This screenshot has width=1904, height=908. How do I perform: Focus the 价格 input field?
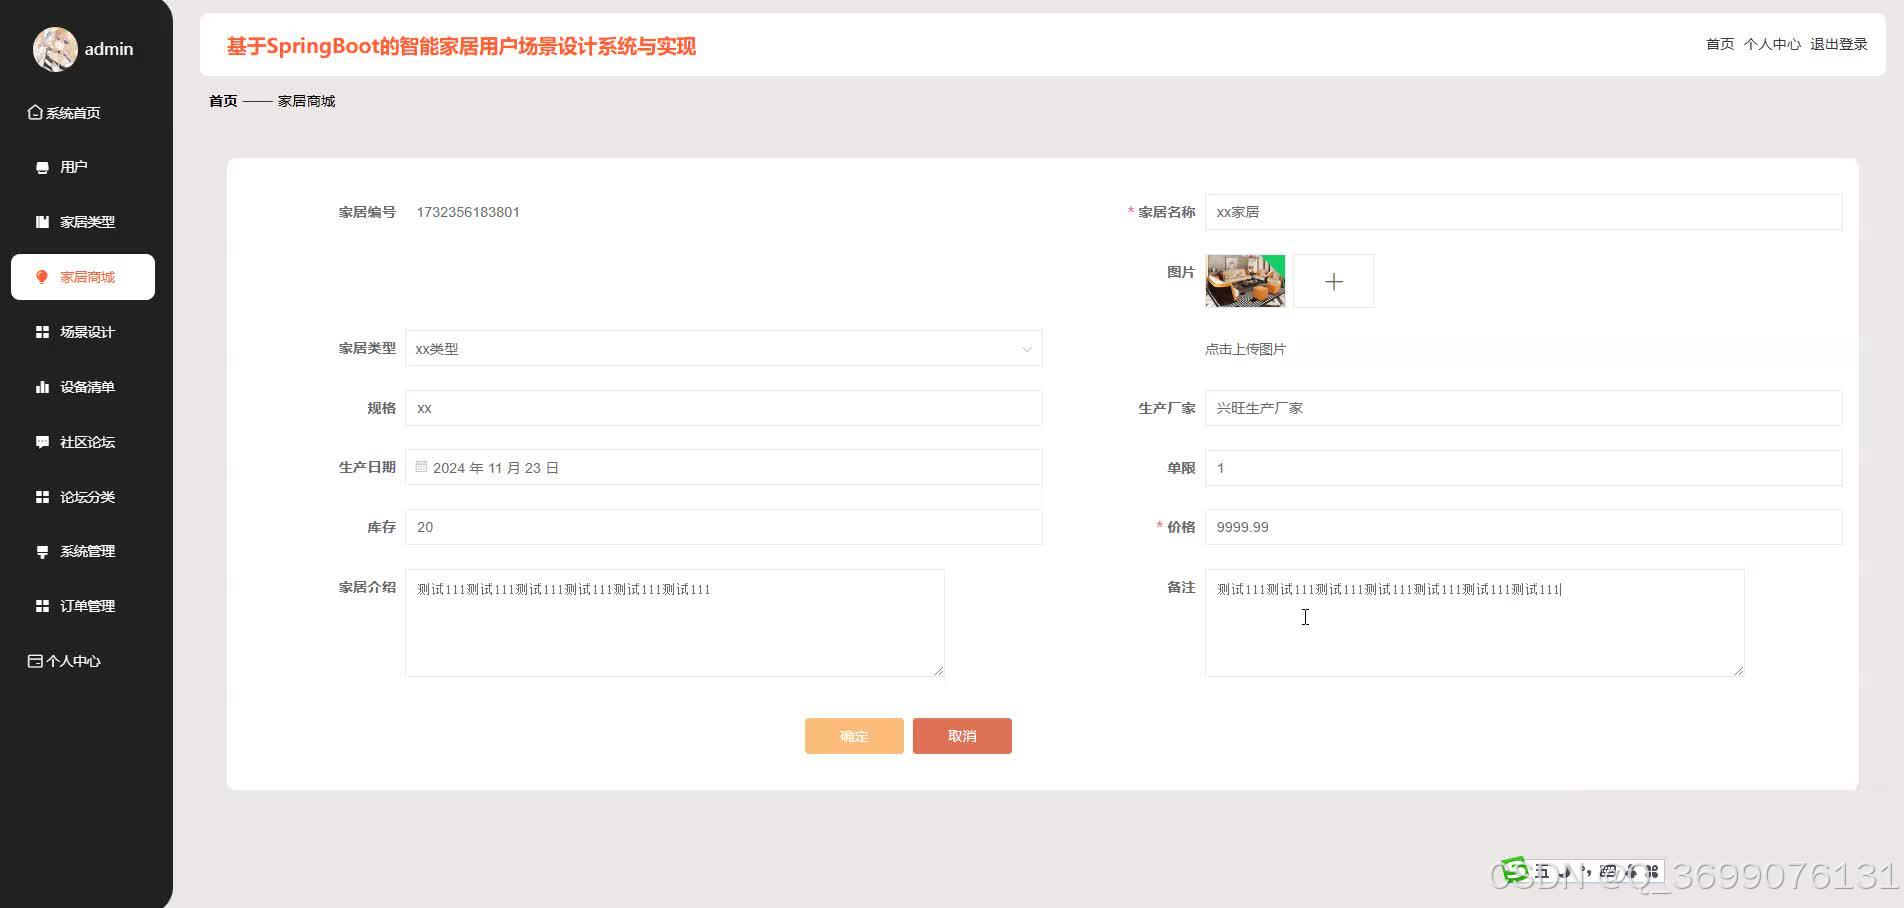[1523, 527]
